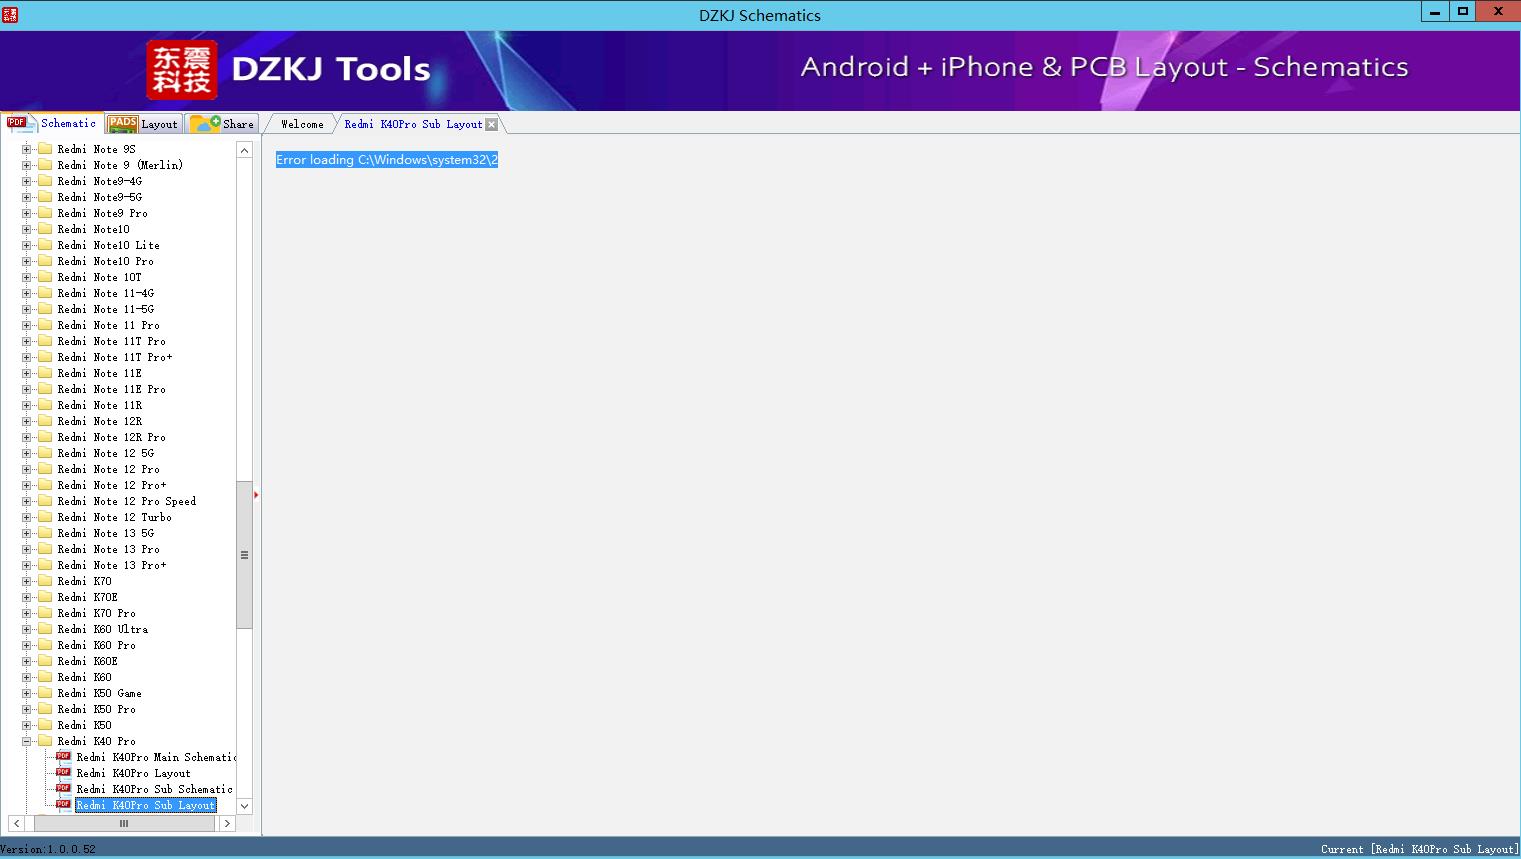Click the tree vertical scrollbar thumb
The height and width of the screenshot is (859, 1521).
(244, 555)
